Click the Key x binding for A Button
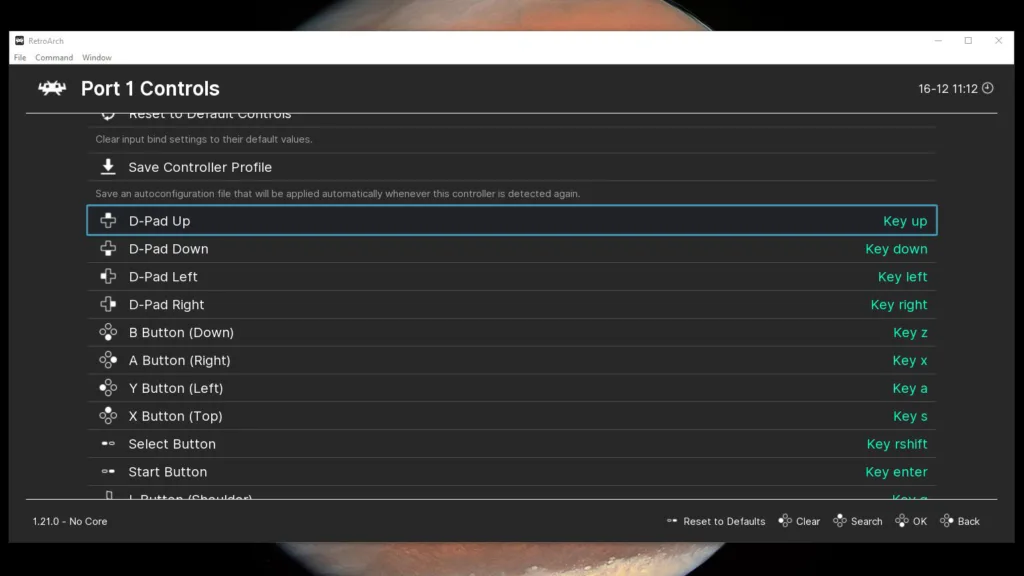 coord(909,360)
